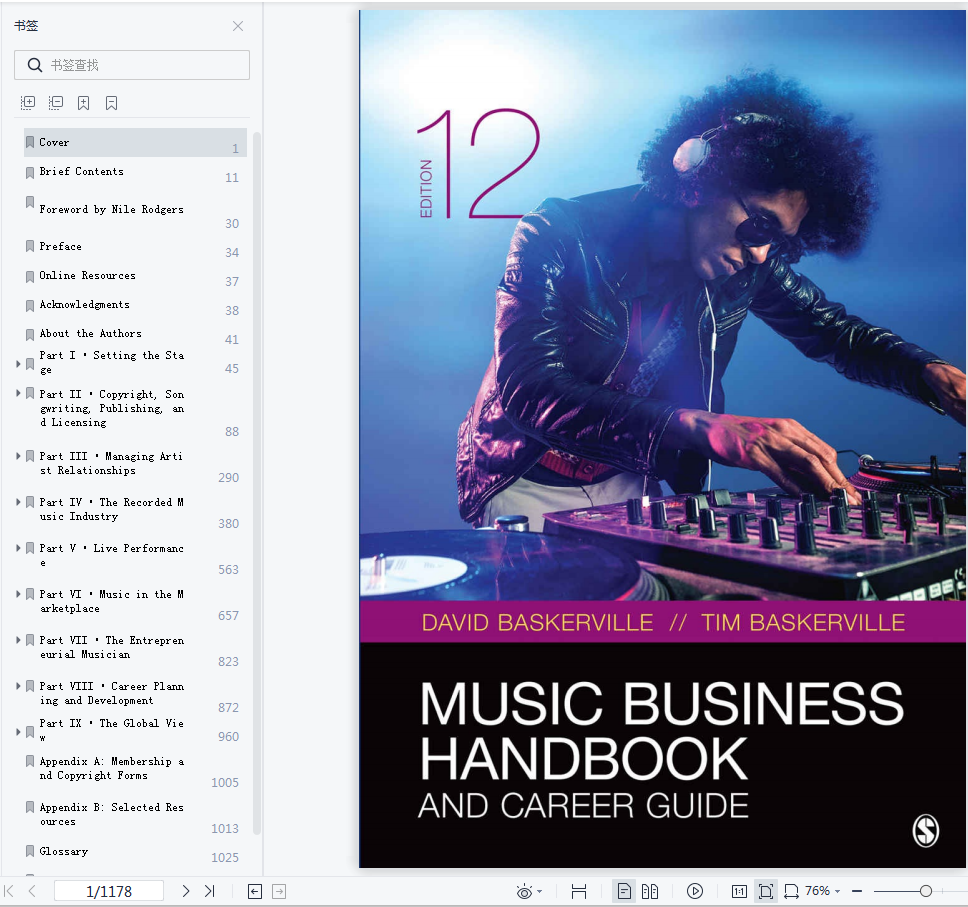Click the previous view back icon

click(255, 891)
